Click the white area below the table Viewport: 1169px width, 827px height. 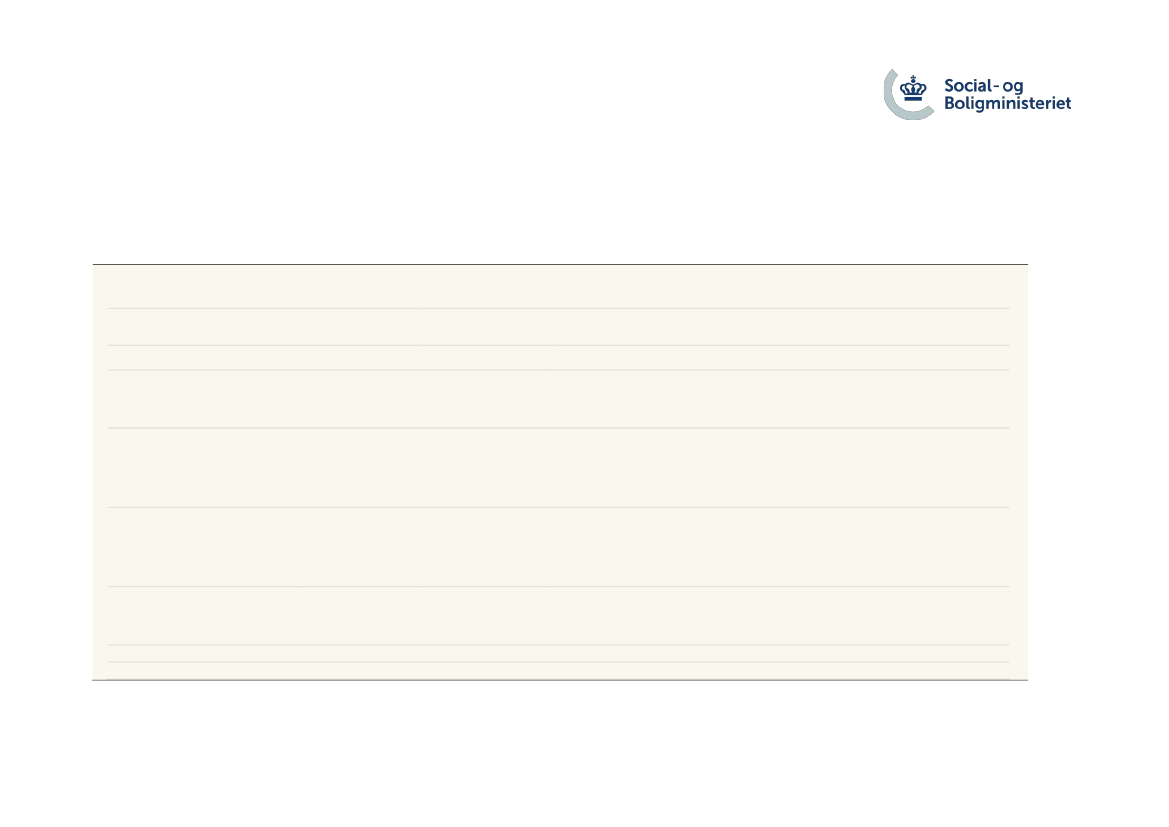tap(560, 753)
